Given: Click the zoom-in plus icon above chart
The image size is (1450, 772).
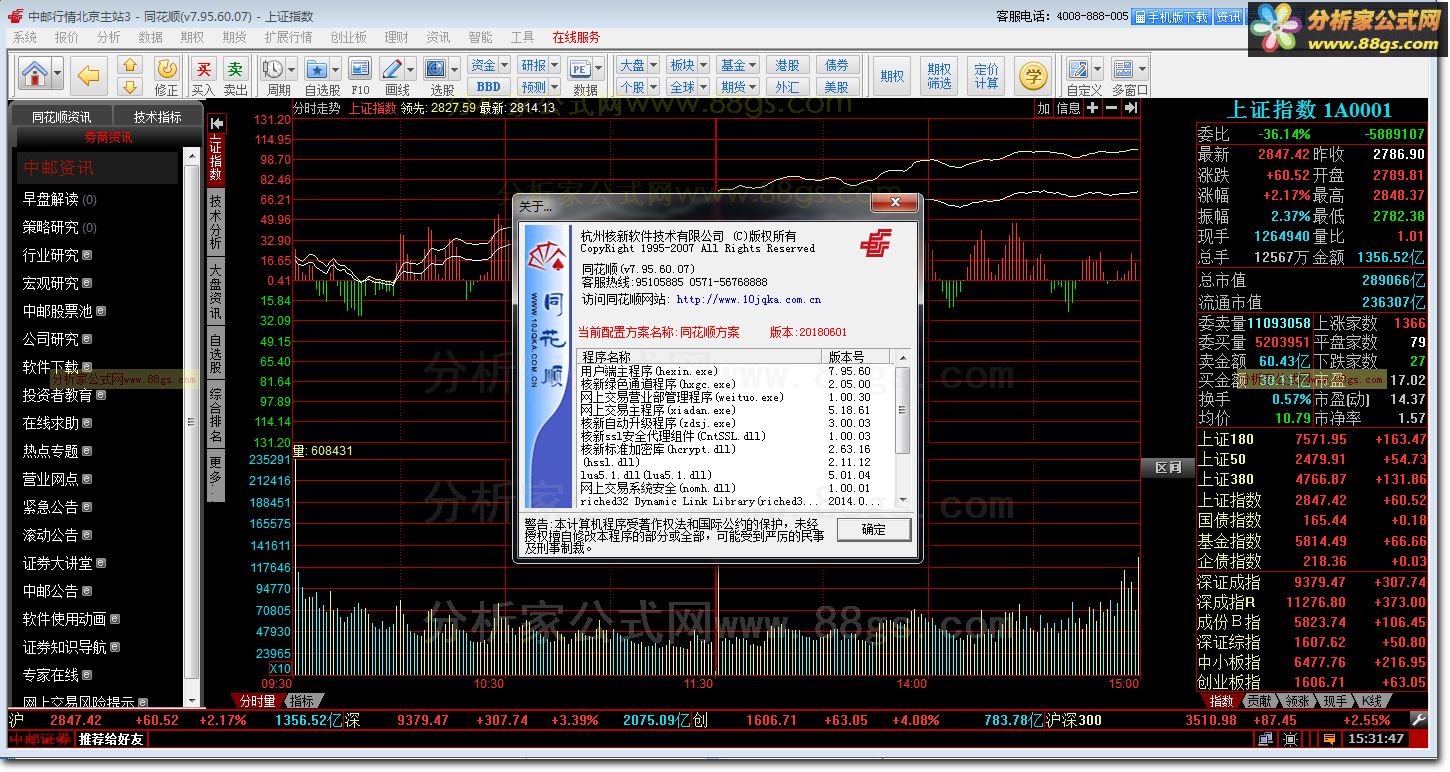Looking at the screenshot, I should click(1092, 108).
